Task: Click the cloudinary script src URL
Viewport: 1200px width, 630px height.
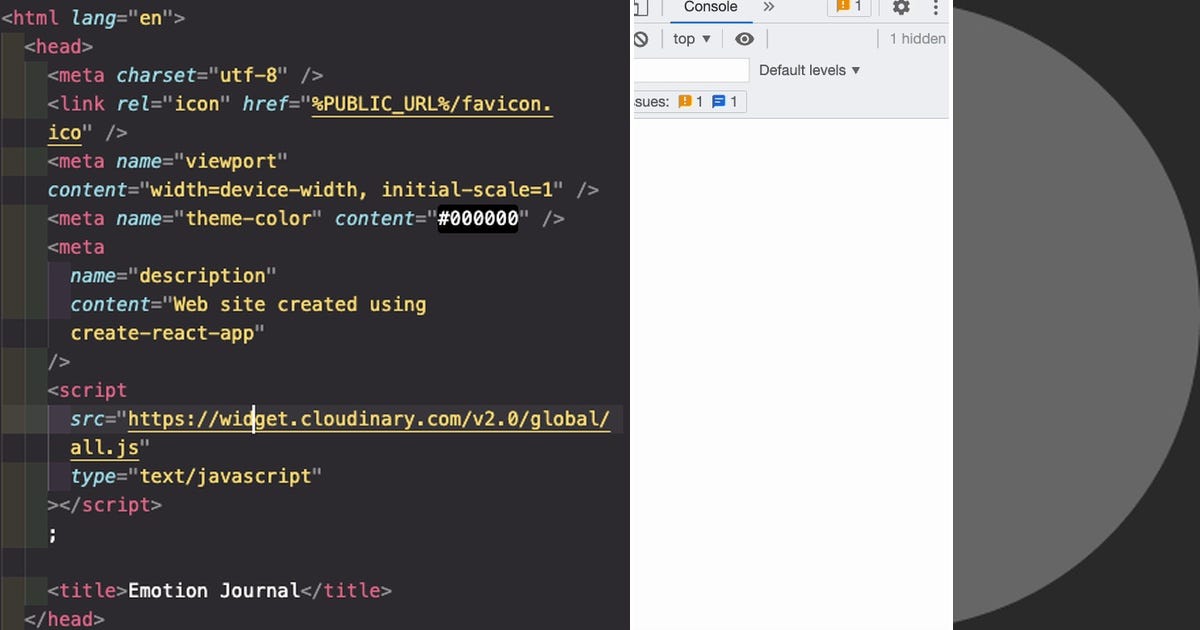Action: click(369, 418)
